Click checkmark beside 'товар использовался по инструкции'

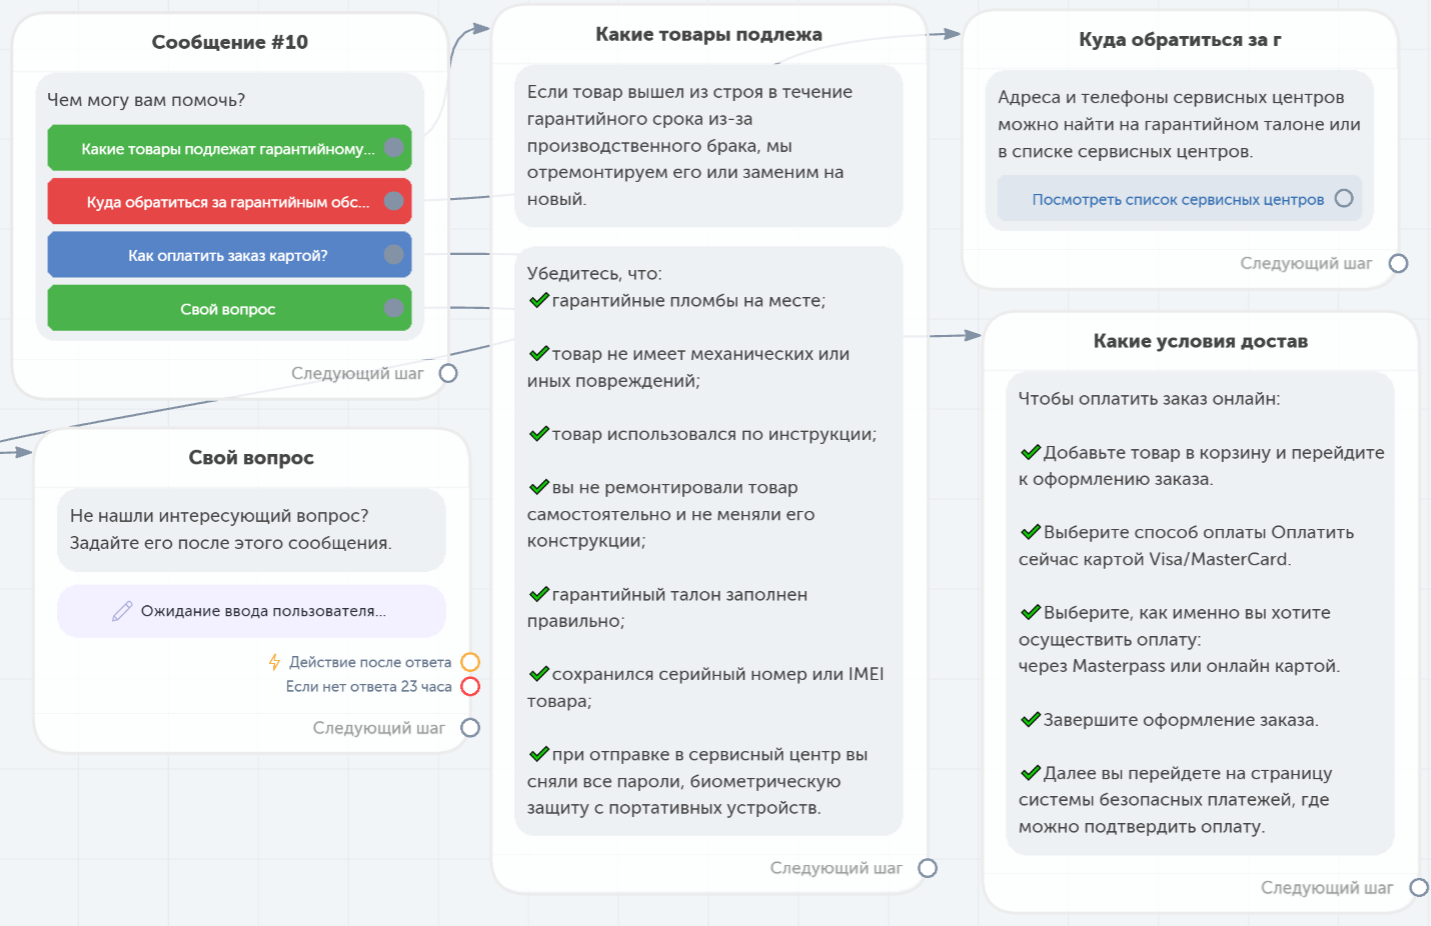539,433
